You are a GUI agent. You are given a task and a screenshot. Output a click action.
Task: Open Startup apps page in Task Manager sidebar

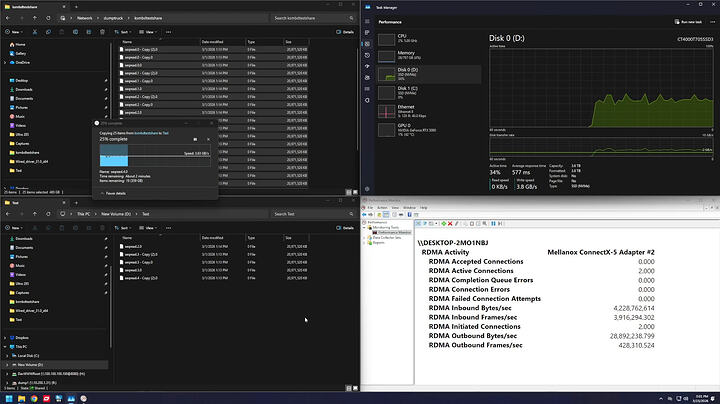pyautogui.click(x=367, y=66)
